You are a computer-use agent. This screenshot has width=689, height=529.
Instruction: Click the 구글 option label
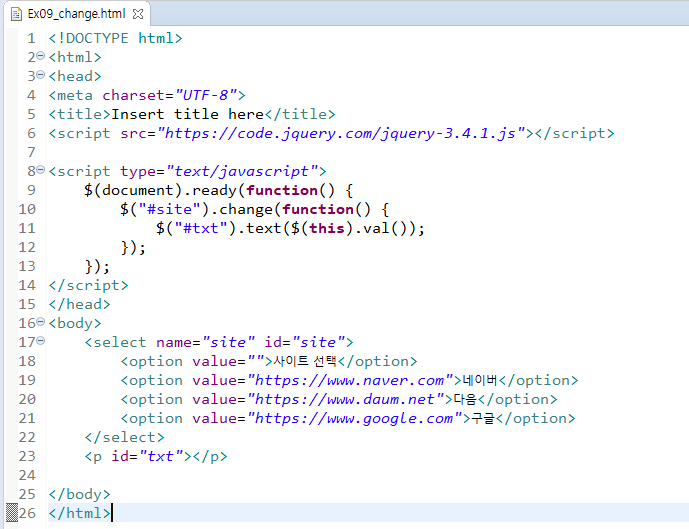[483, 418]
